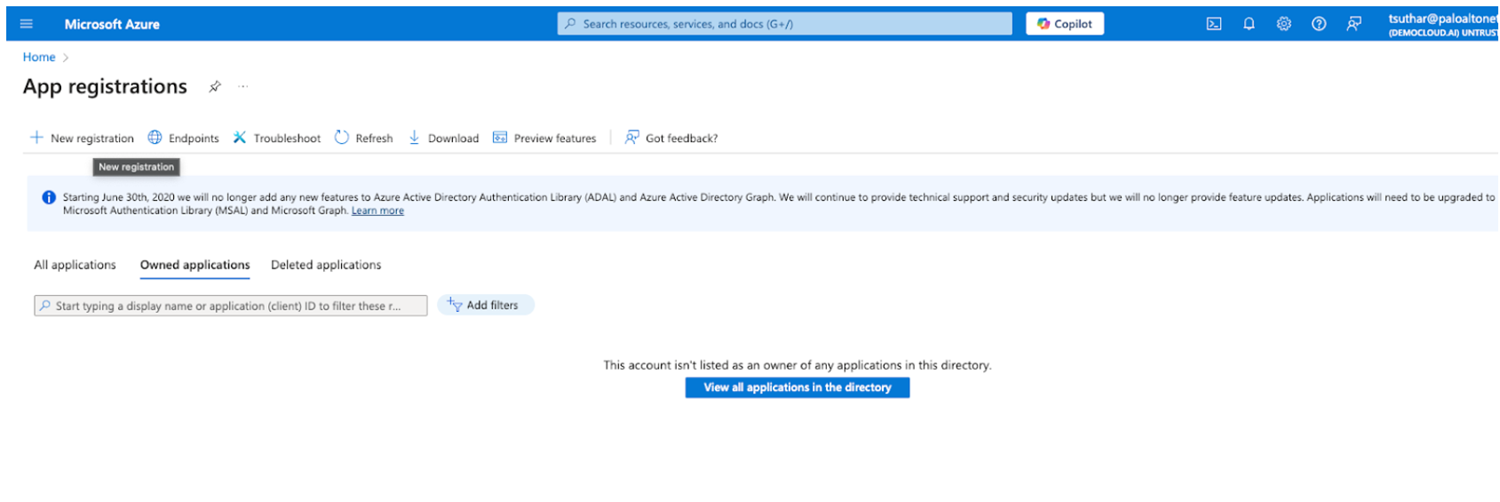Follow the Learn more link
Screen dimensions: 1500x502
pyautogui.click(x=378, y=211)
